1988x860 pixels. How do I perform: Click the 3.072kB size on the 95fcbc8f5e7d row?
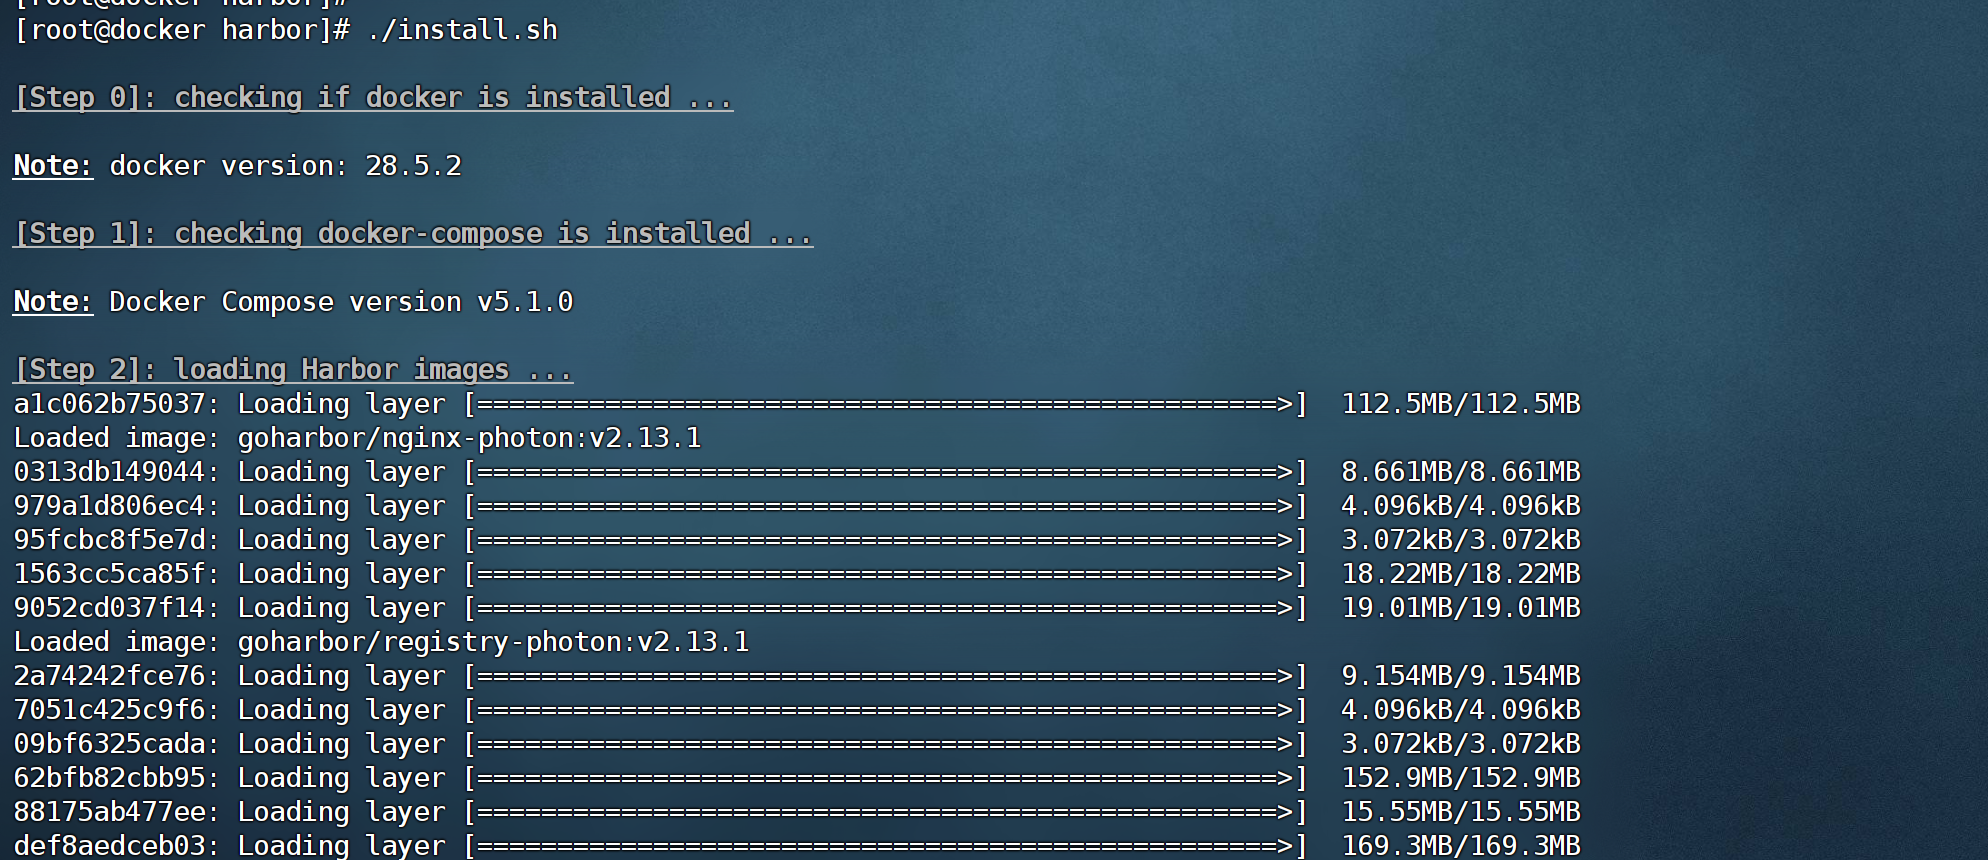(1461, 540)
